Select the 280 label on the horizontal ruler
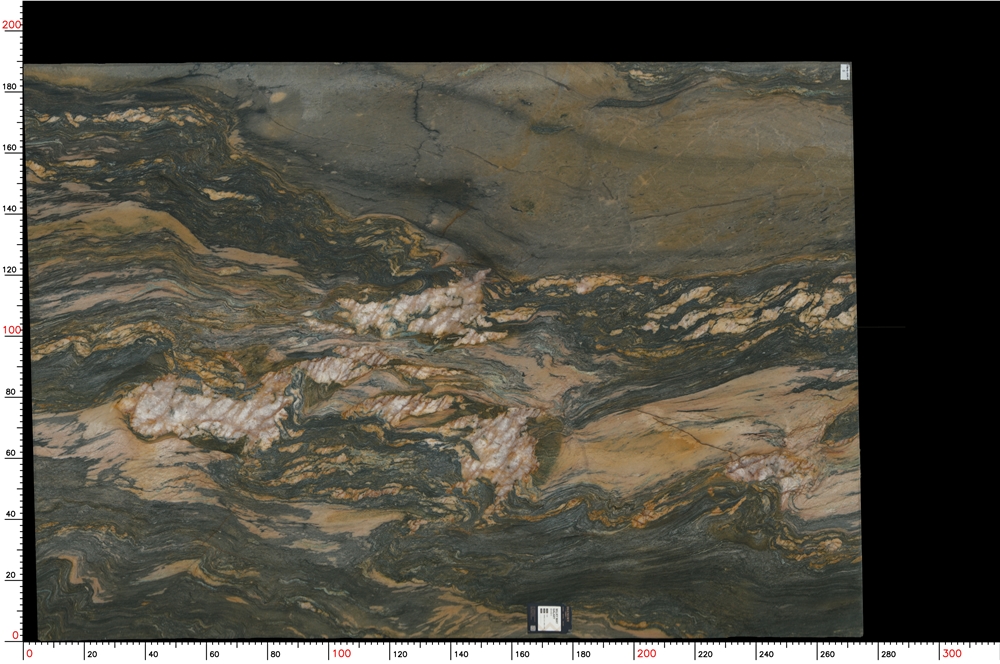This screenshot has width=1000, height=664. [888, 654]
